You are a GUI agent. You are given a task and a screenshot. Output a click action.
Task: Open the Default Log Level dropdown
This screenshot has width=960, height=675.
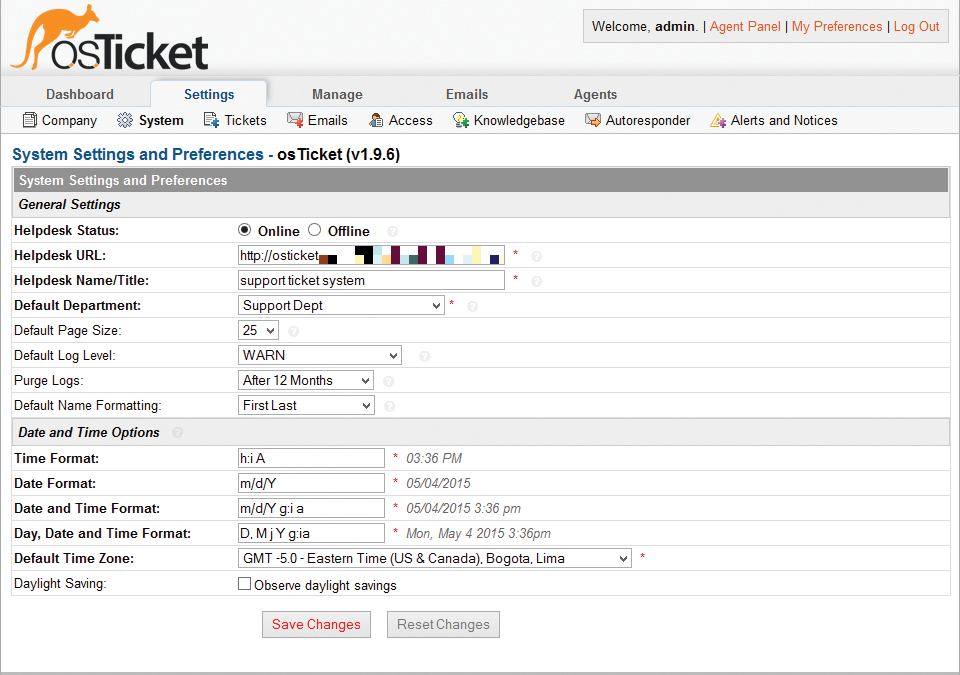[320, 355]
